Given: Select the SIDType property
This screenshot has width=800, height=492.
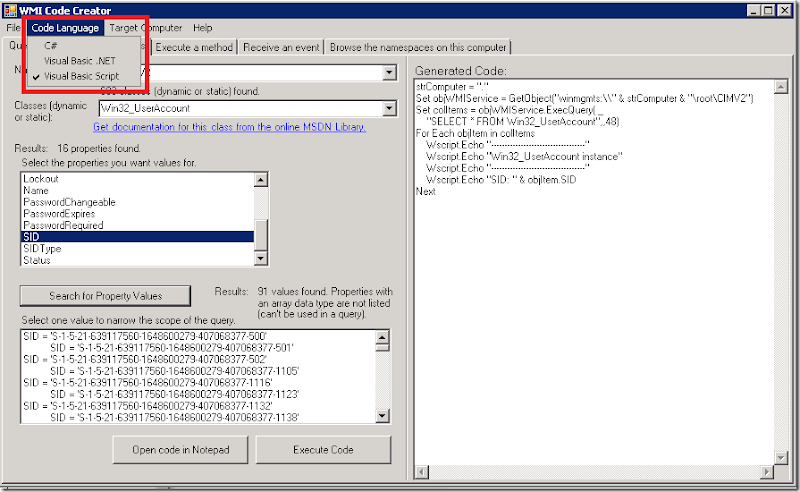Looking at the screenshot, I should click(137, 249).
